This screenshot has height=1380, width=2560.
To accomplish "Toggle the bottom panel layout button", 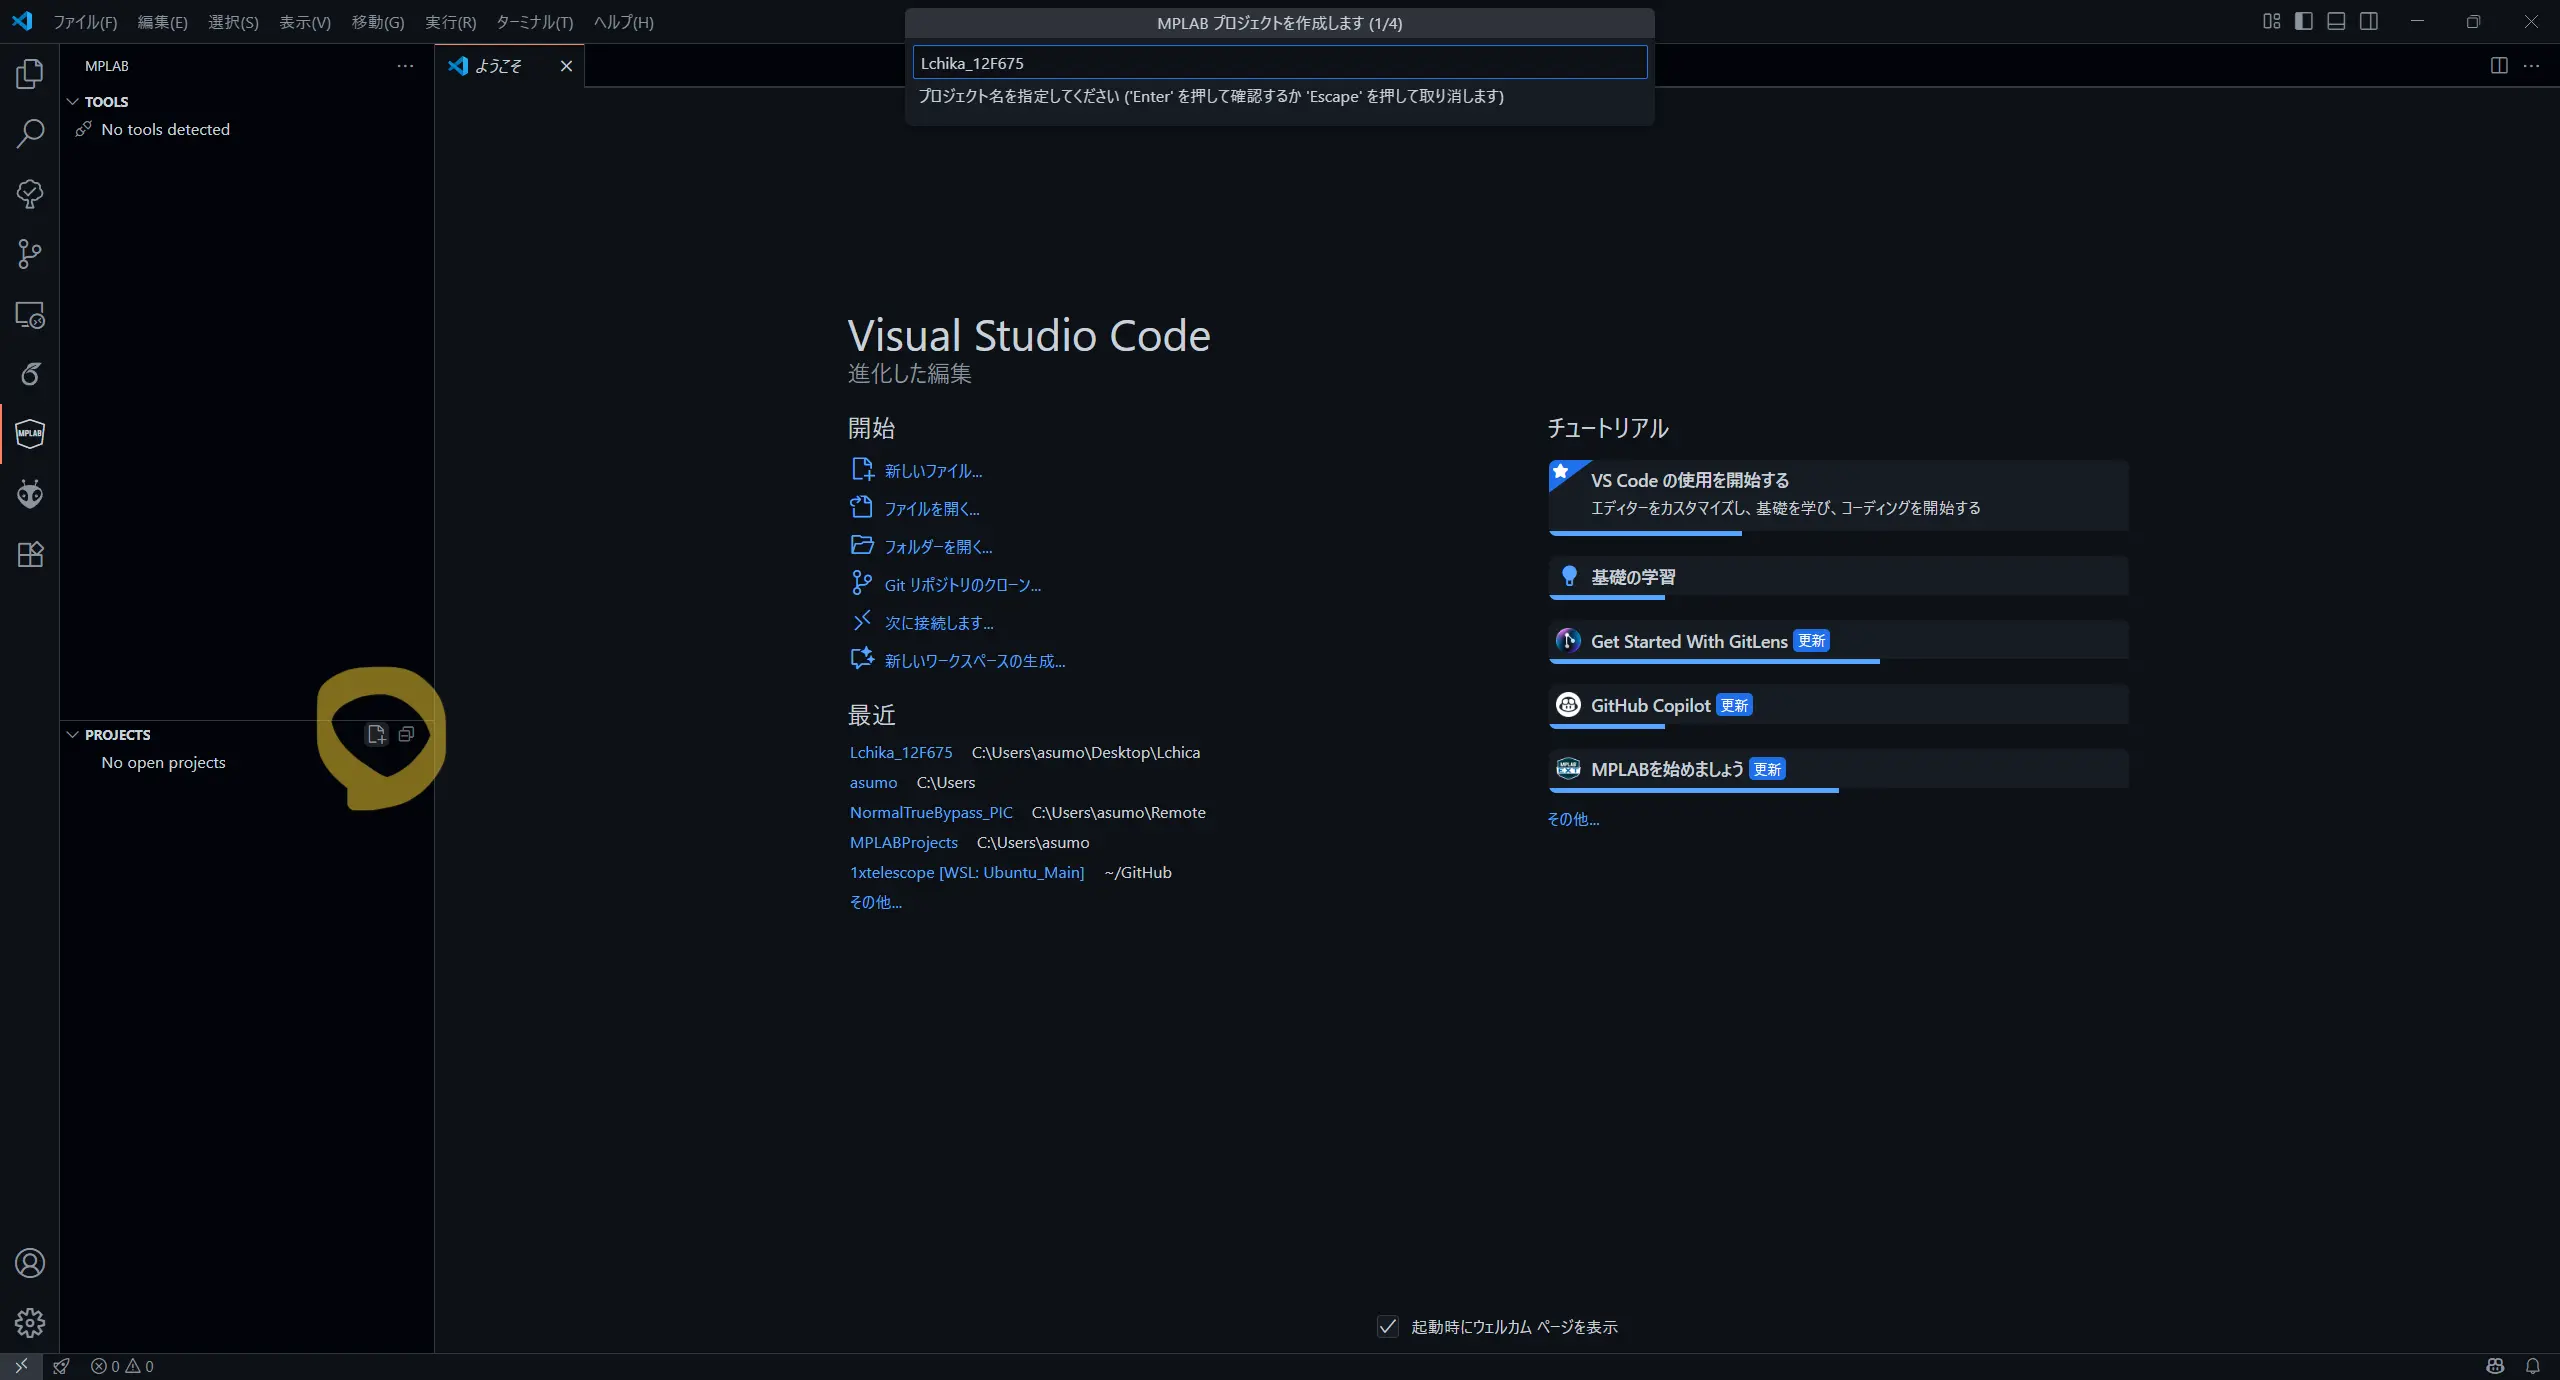I will (x=2336, y=21).
